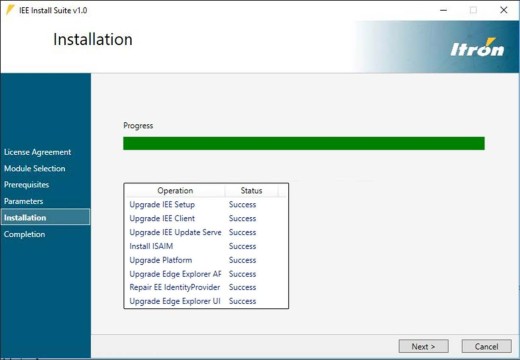Click Success status for Upgrade Platform
520x360 pixels.
pyautogui.click(x=242, y=260)
